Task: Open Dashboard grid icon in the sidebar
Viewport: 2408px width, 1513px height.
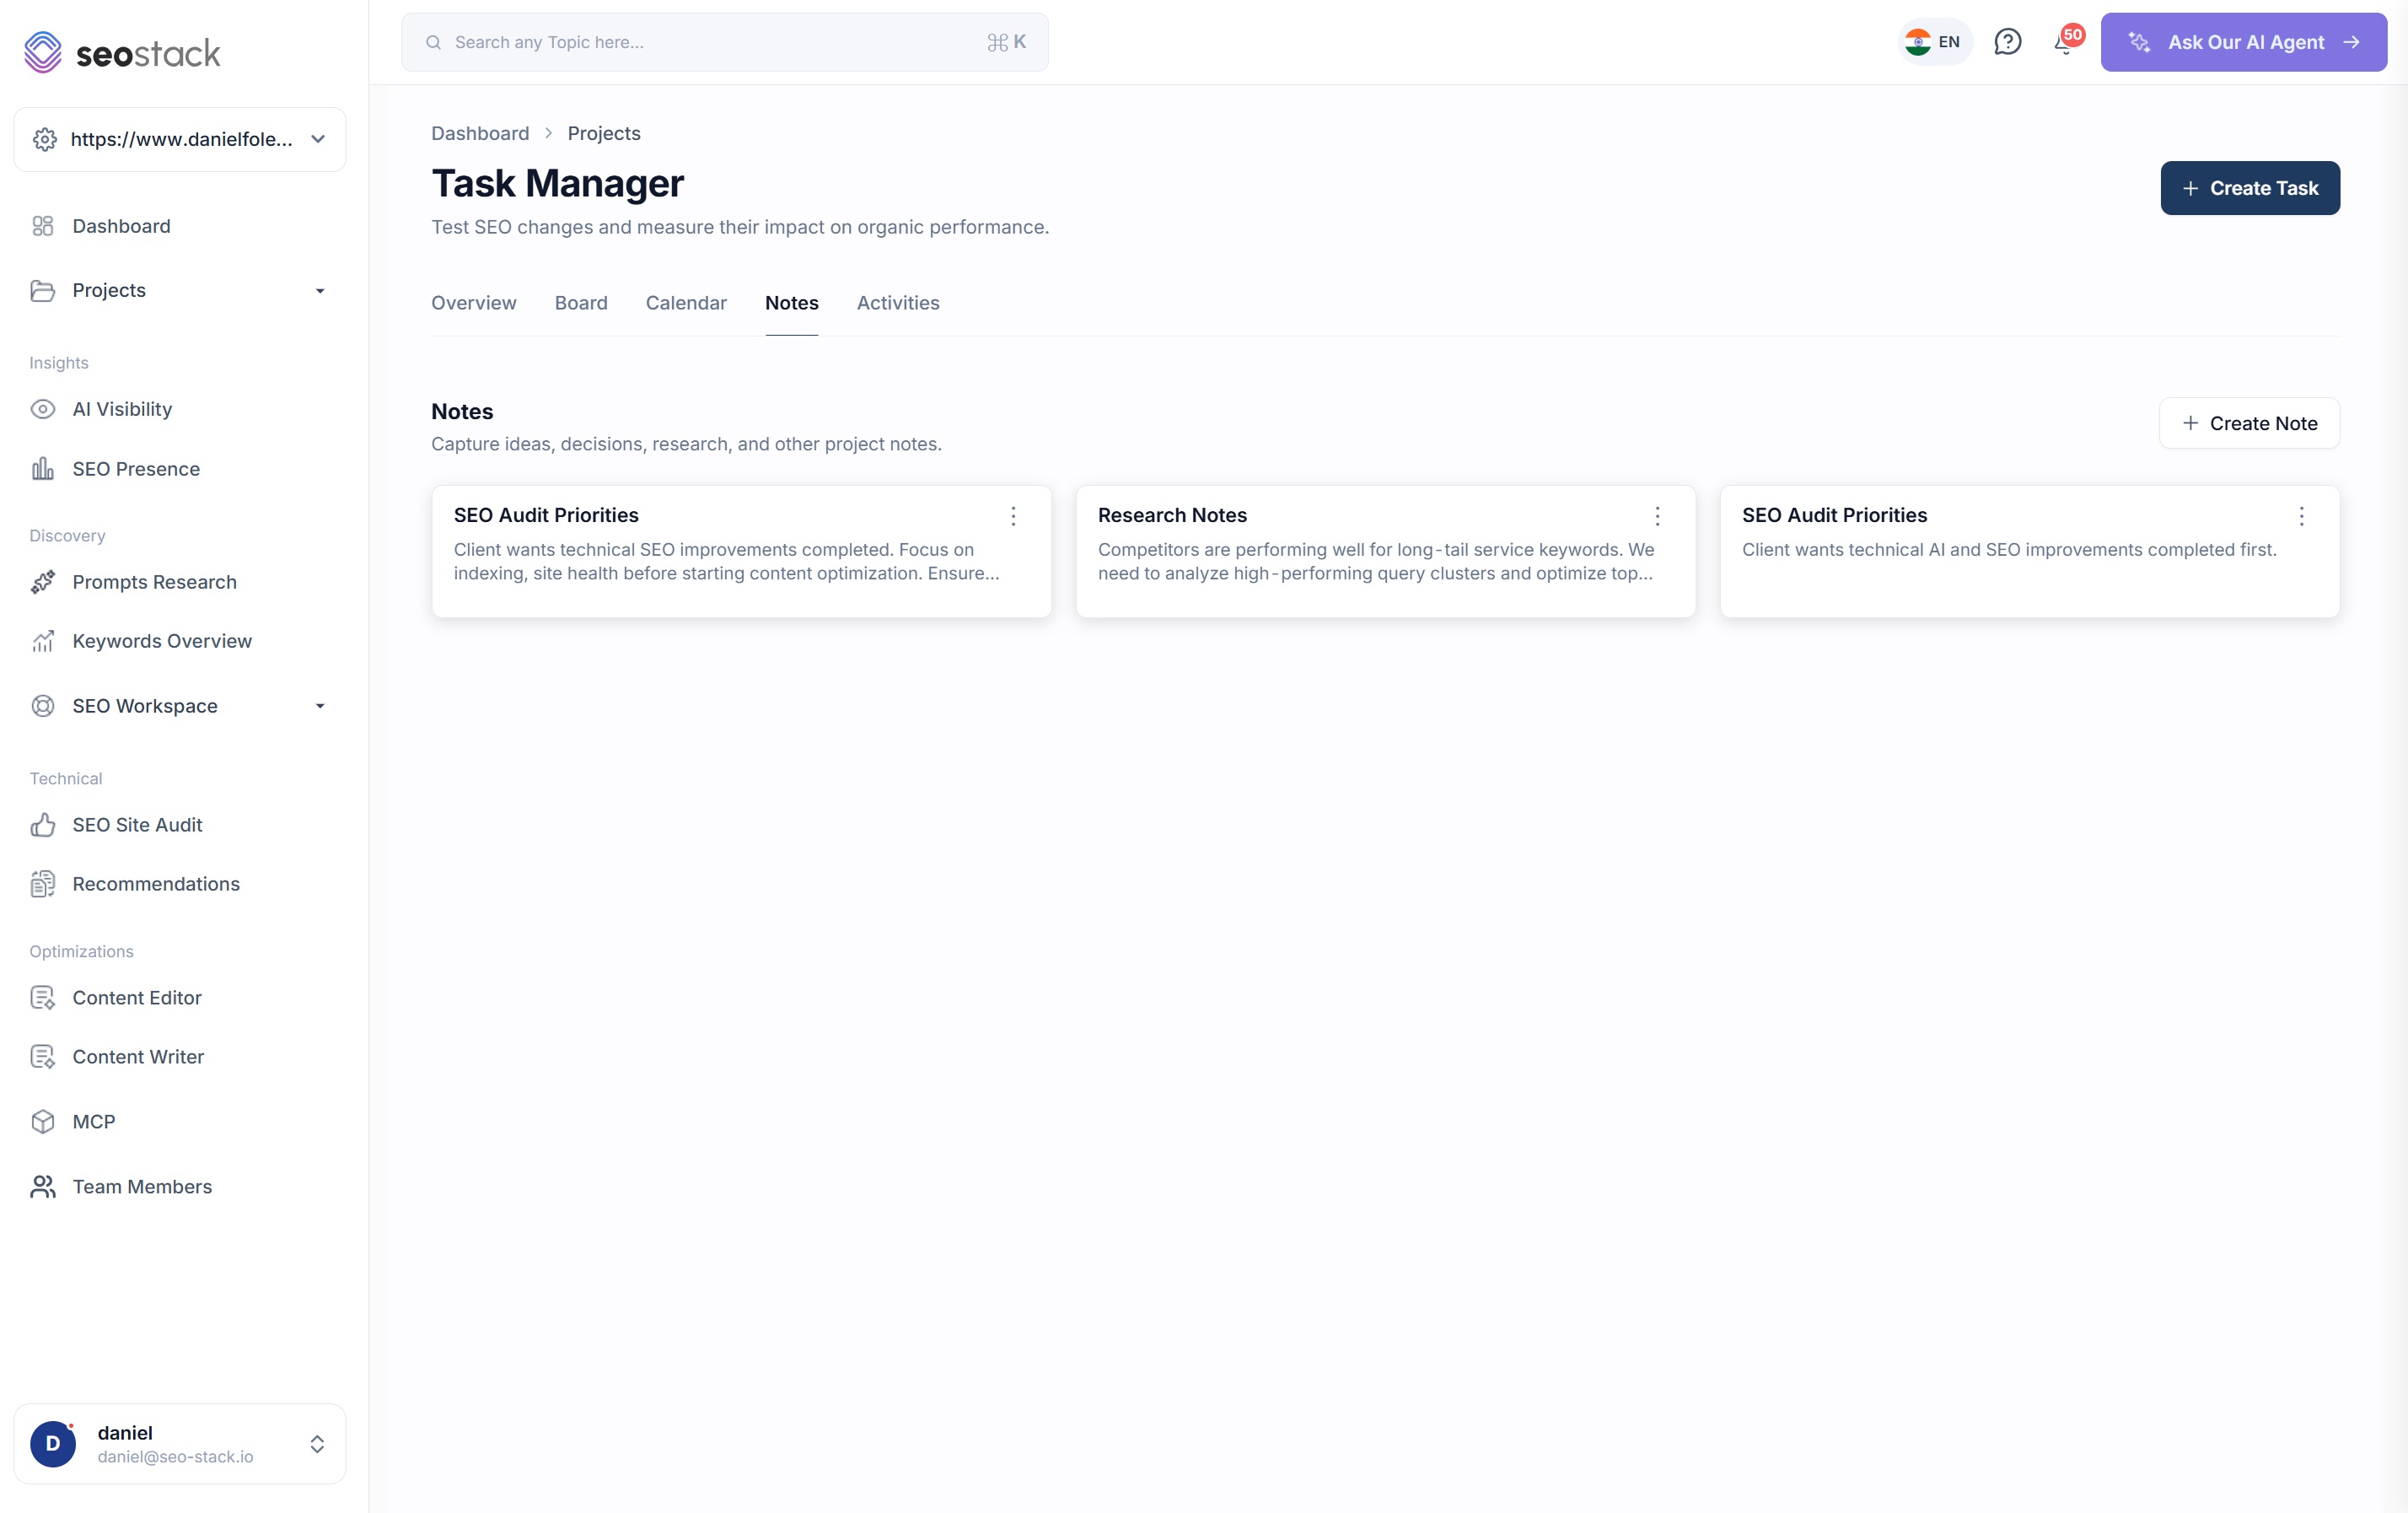Action: 43,226
